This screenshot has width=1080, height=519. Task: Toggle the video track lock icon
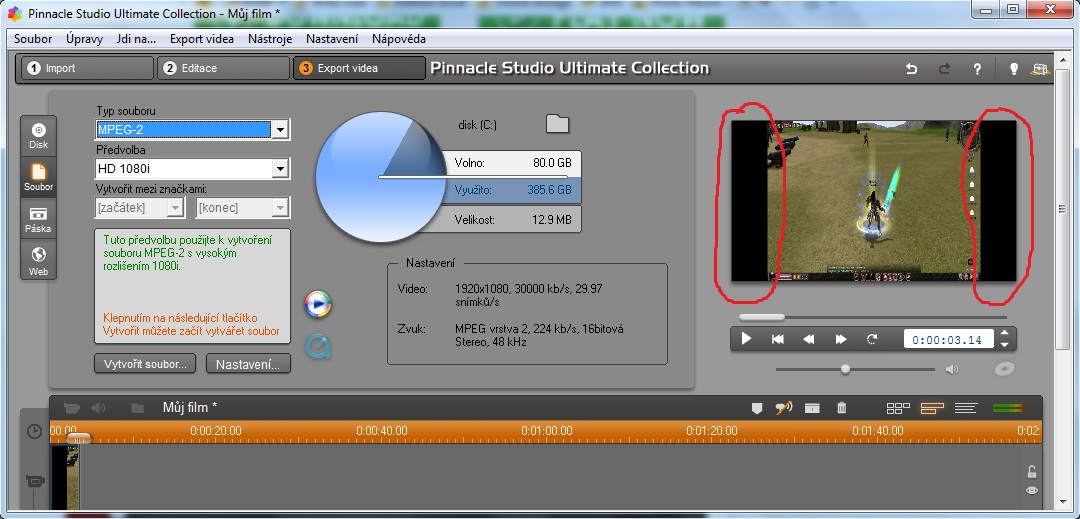tap(1031, 472)
